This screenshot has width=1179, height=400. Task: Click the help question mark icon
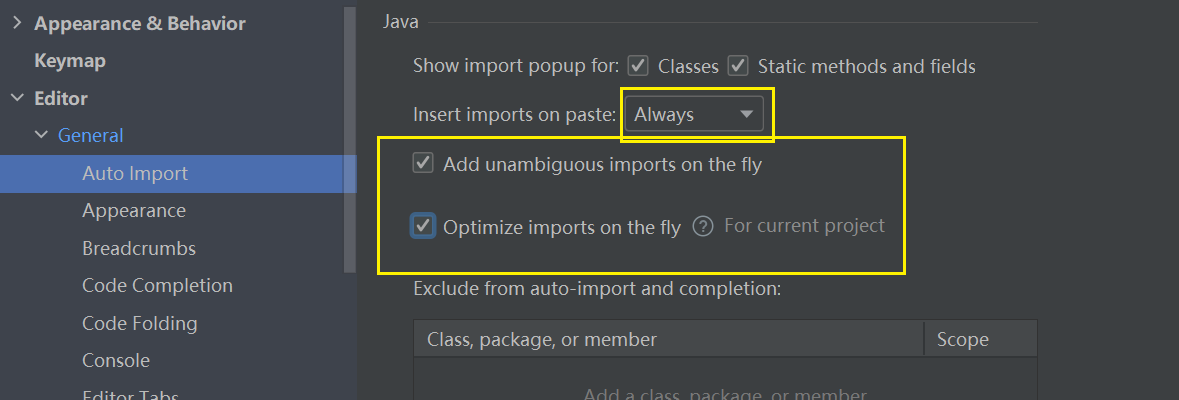pos(703,226)
